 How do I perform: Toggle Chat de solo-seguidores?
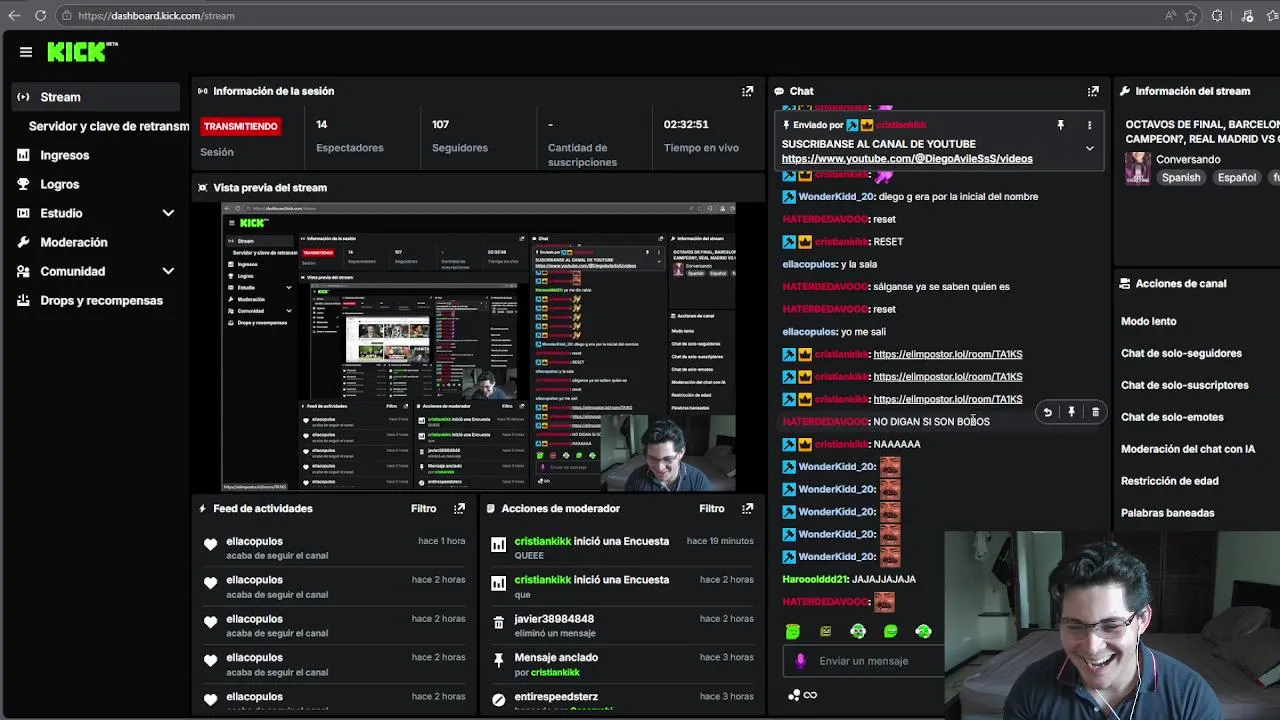click(1181, 353)
